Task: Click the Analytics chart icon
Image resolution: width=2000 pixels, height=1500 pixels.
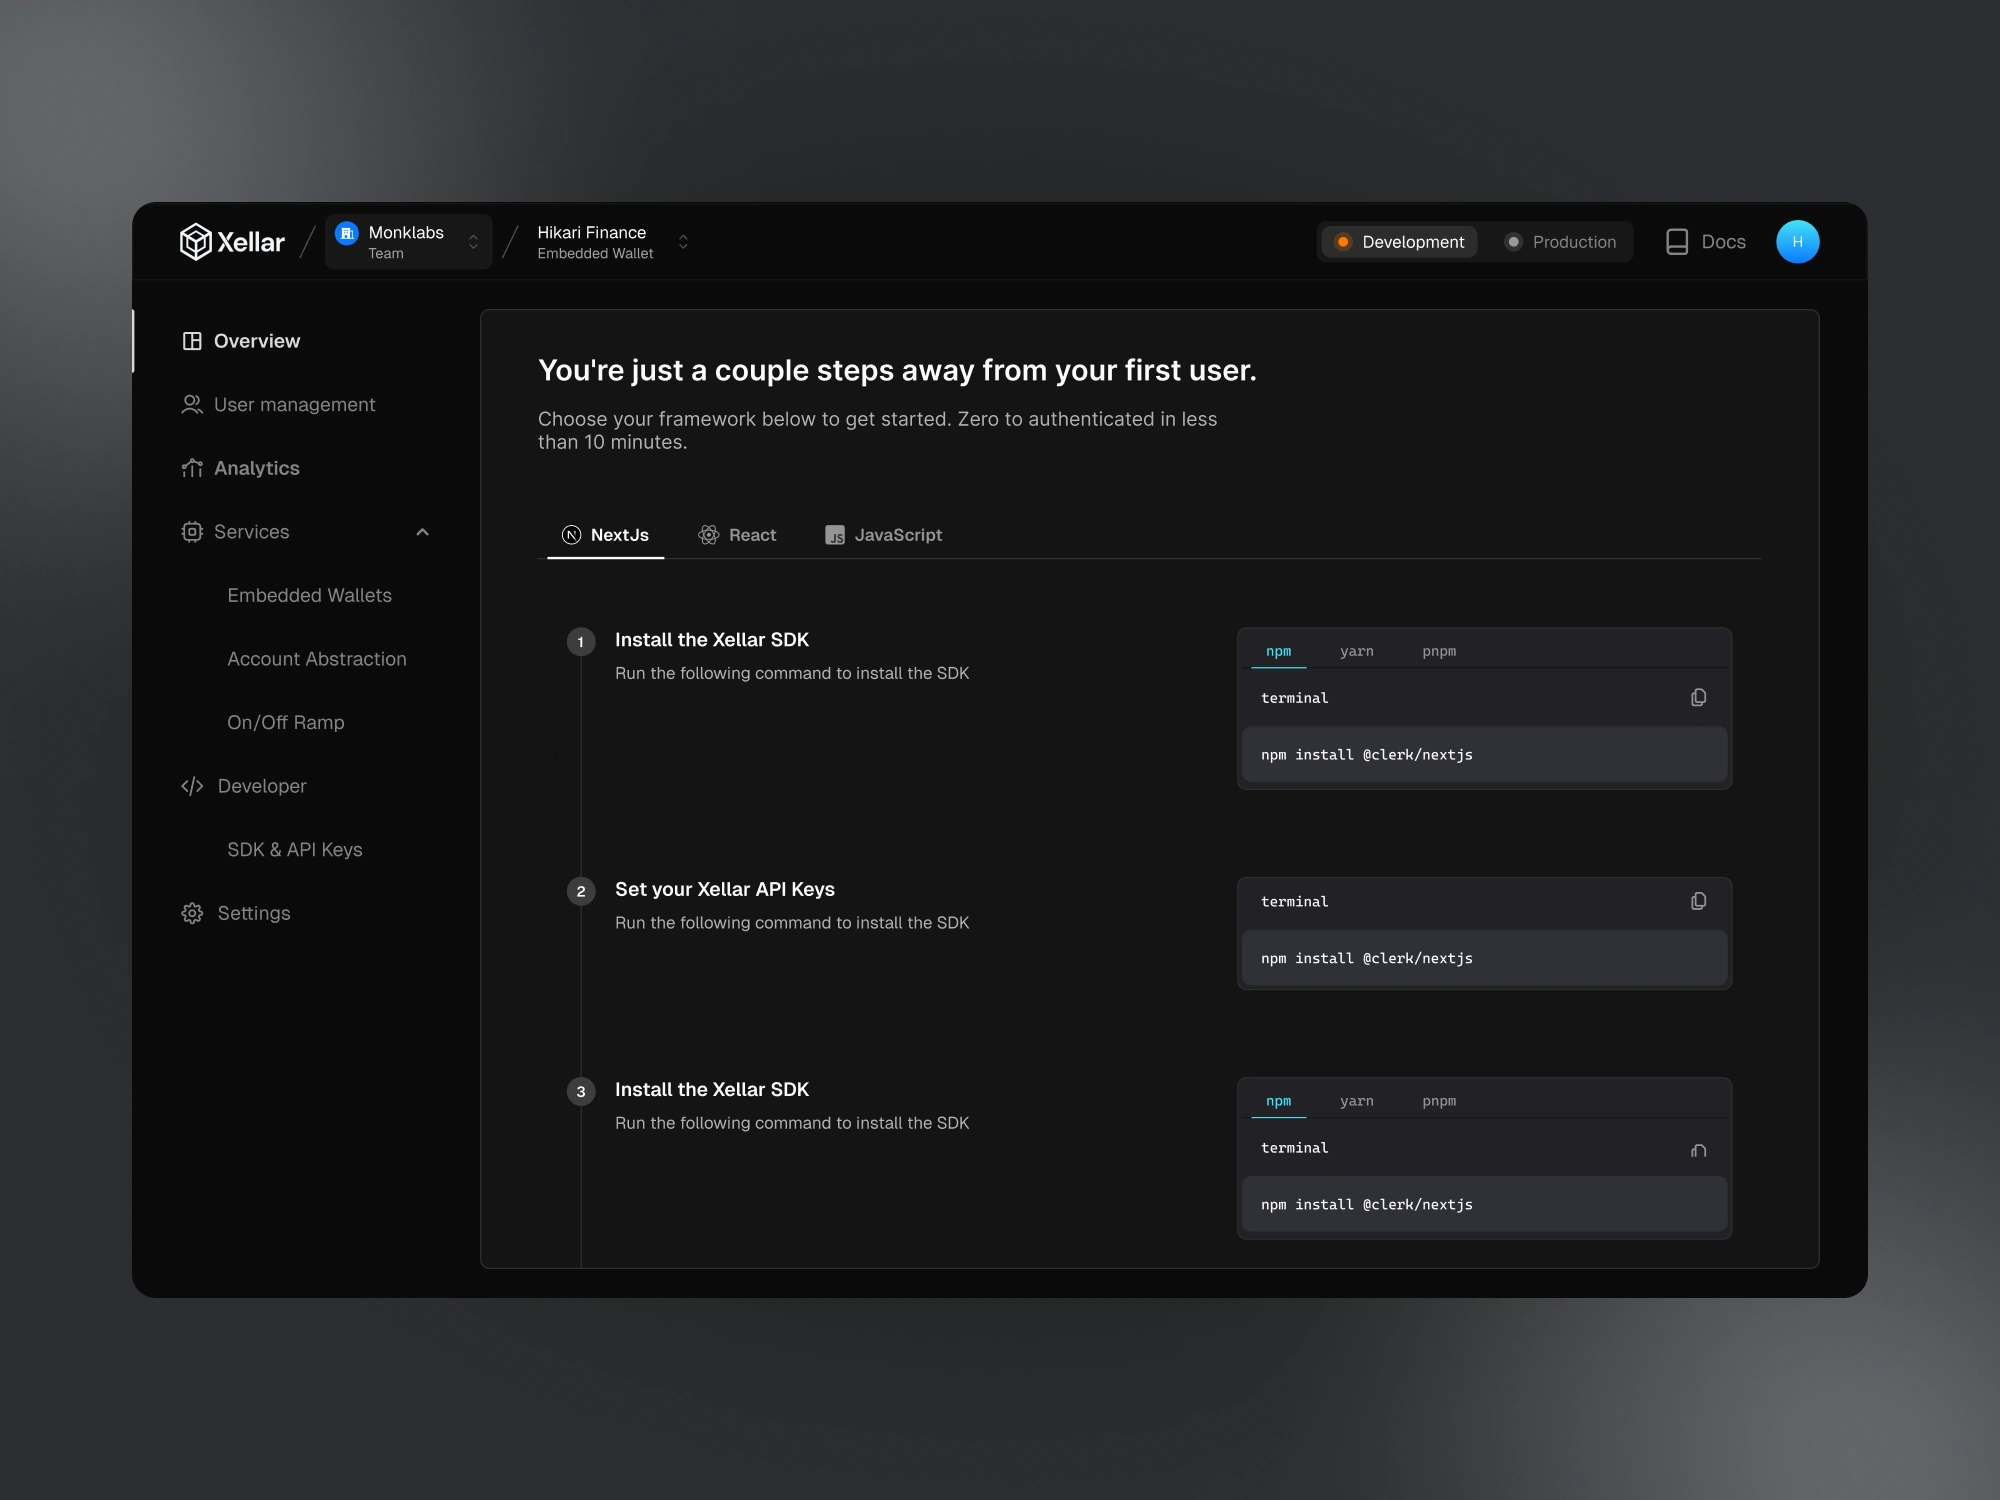Action: pos(192,468)
